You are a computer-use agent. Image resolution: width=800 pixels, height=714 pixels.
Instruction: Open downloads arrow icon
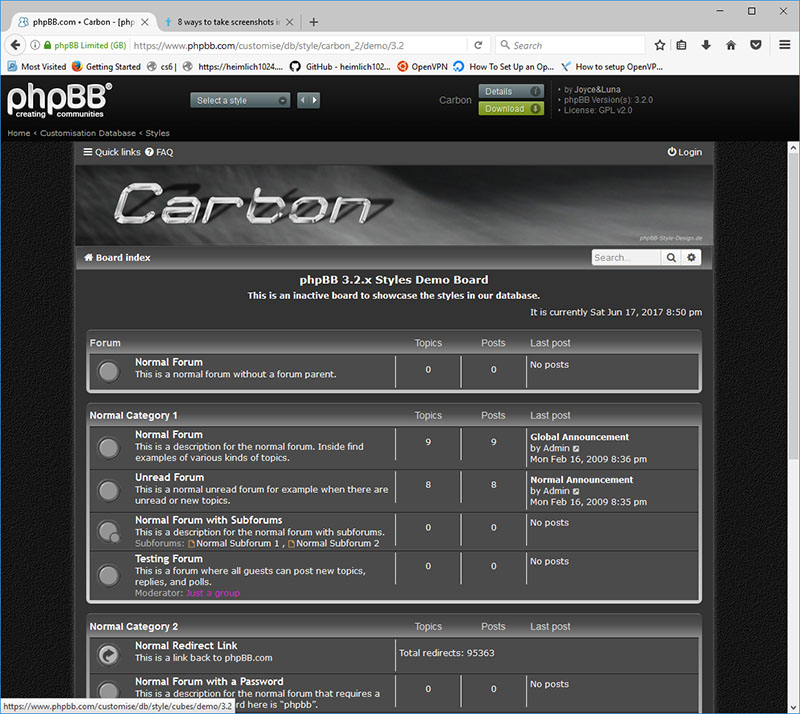(706, 45)
